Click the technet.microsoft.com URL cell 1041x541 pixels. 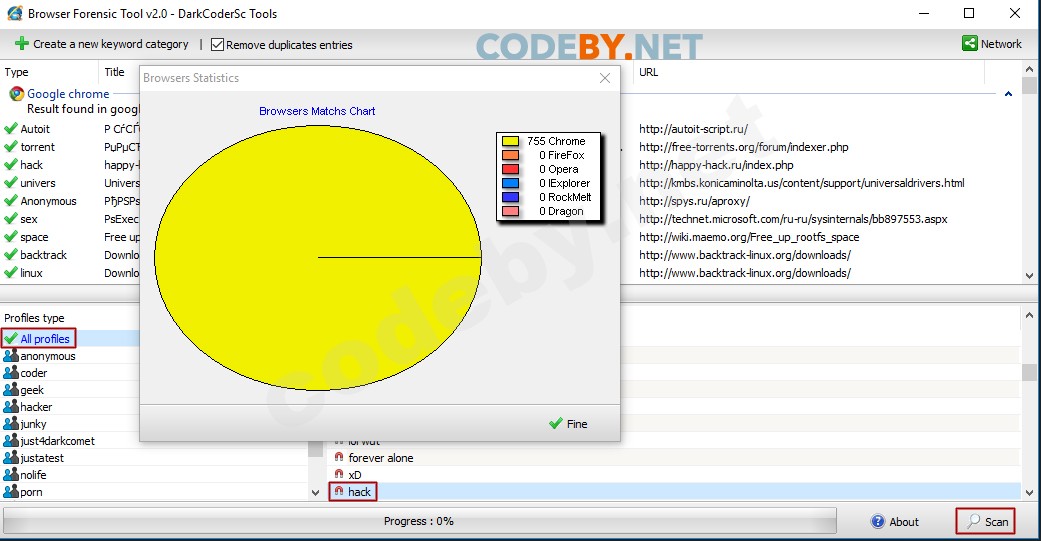click(x=793, y=219)
